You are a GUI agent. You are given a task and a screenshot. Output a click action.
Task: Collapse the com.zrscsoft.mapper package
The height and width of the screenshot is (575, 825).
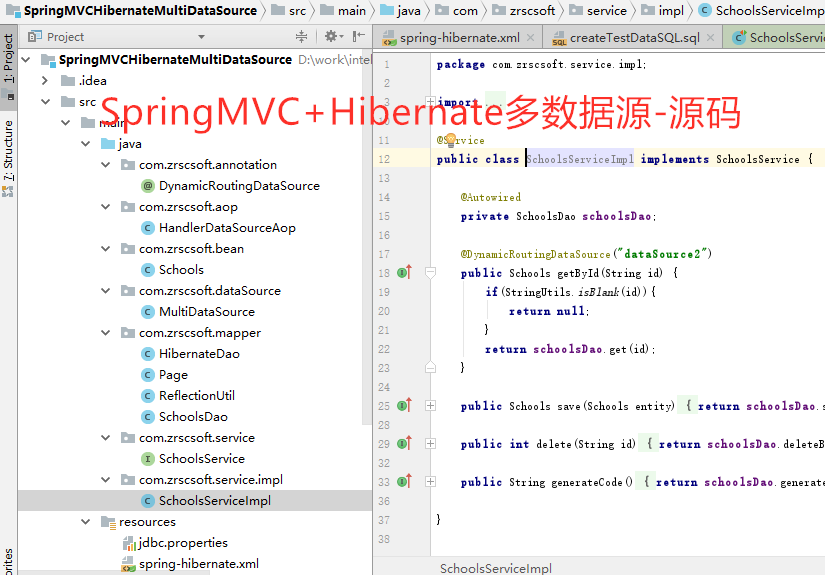(x=105, y=333)
